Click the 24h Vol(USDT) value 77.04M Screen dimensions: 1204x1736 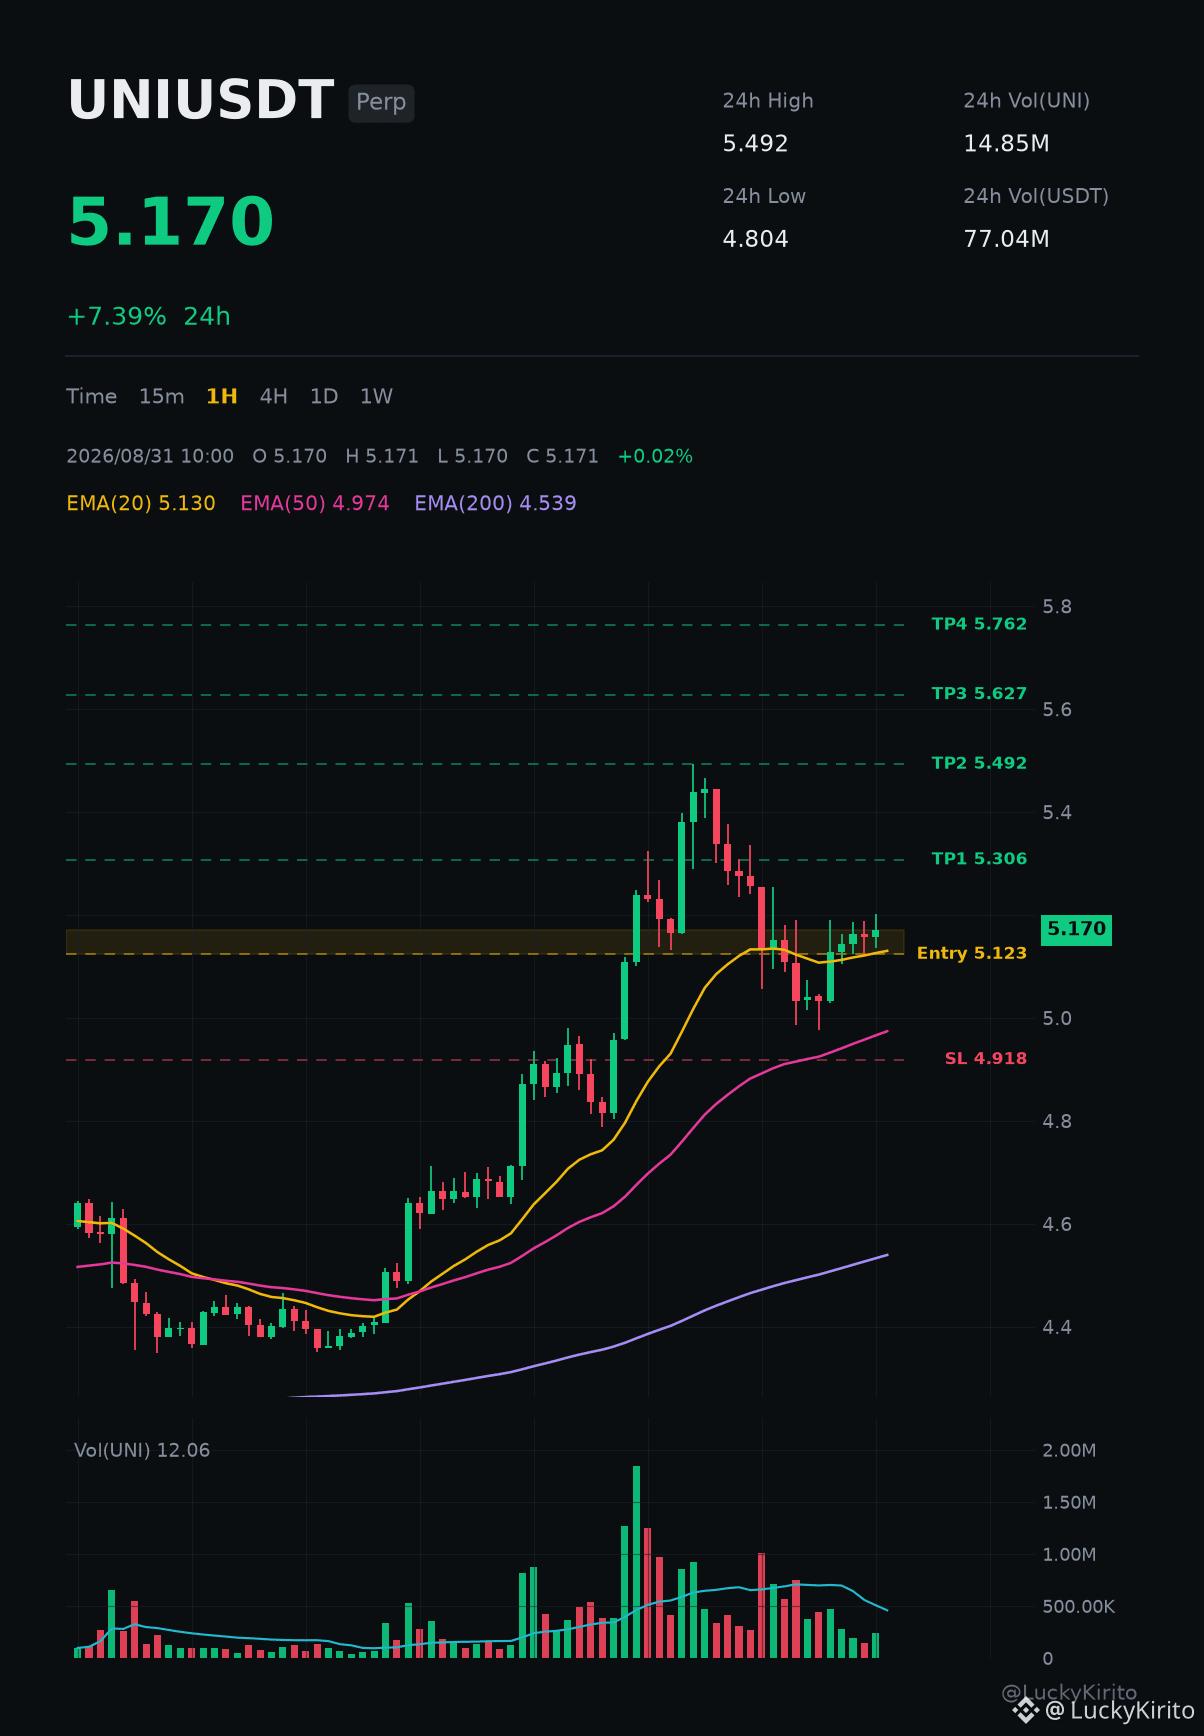tap(1006, 239)
